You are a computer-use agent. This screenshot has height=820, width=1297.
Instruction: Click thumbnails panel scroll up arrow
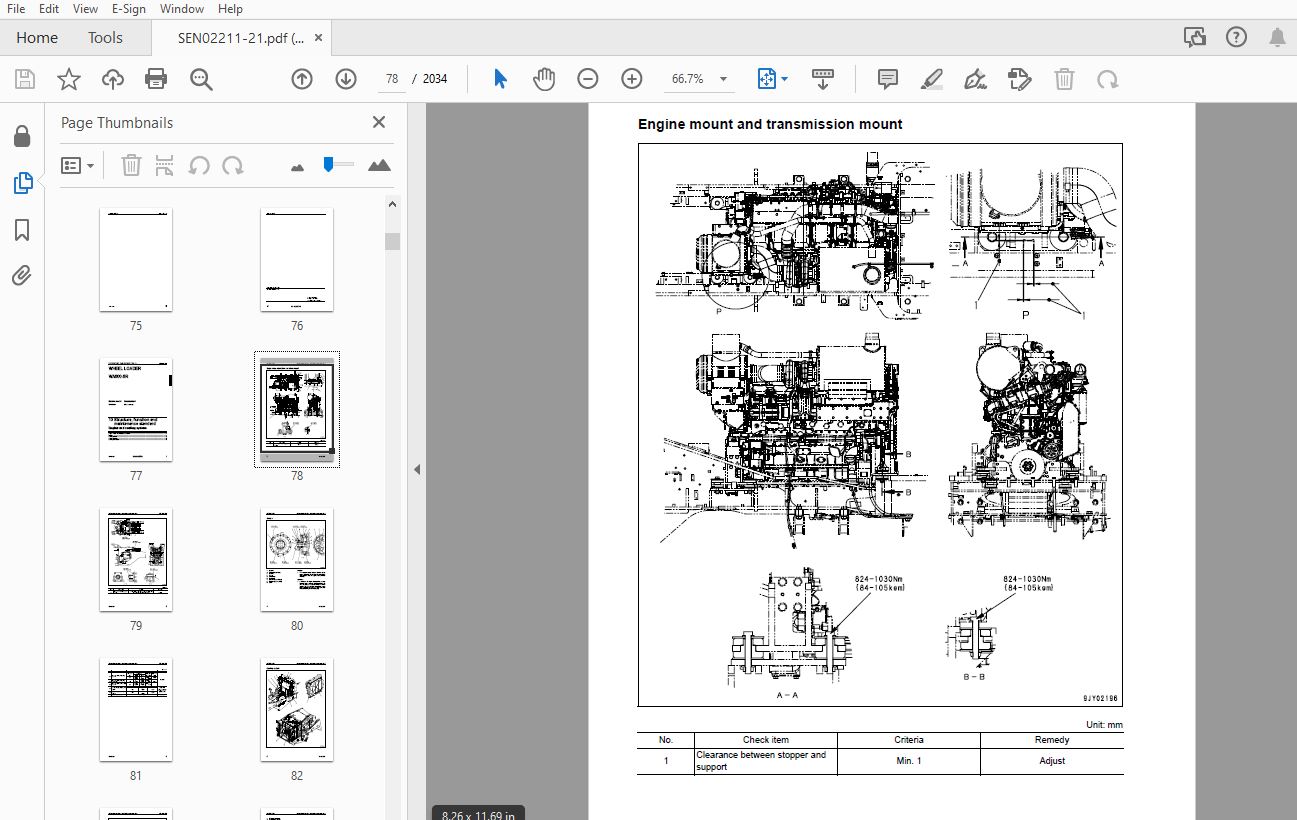click(393, 204)
